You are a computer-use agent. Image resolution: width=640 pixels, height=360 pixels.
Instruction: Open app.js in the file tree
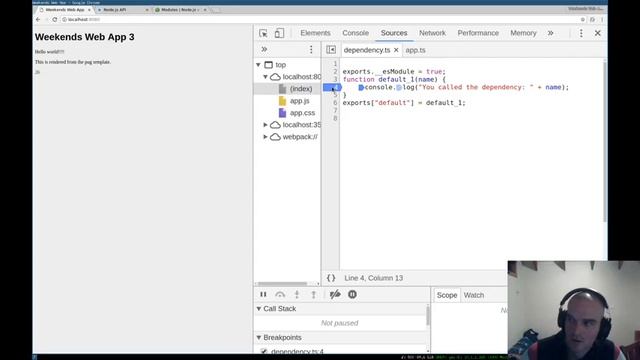point(299,101)
